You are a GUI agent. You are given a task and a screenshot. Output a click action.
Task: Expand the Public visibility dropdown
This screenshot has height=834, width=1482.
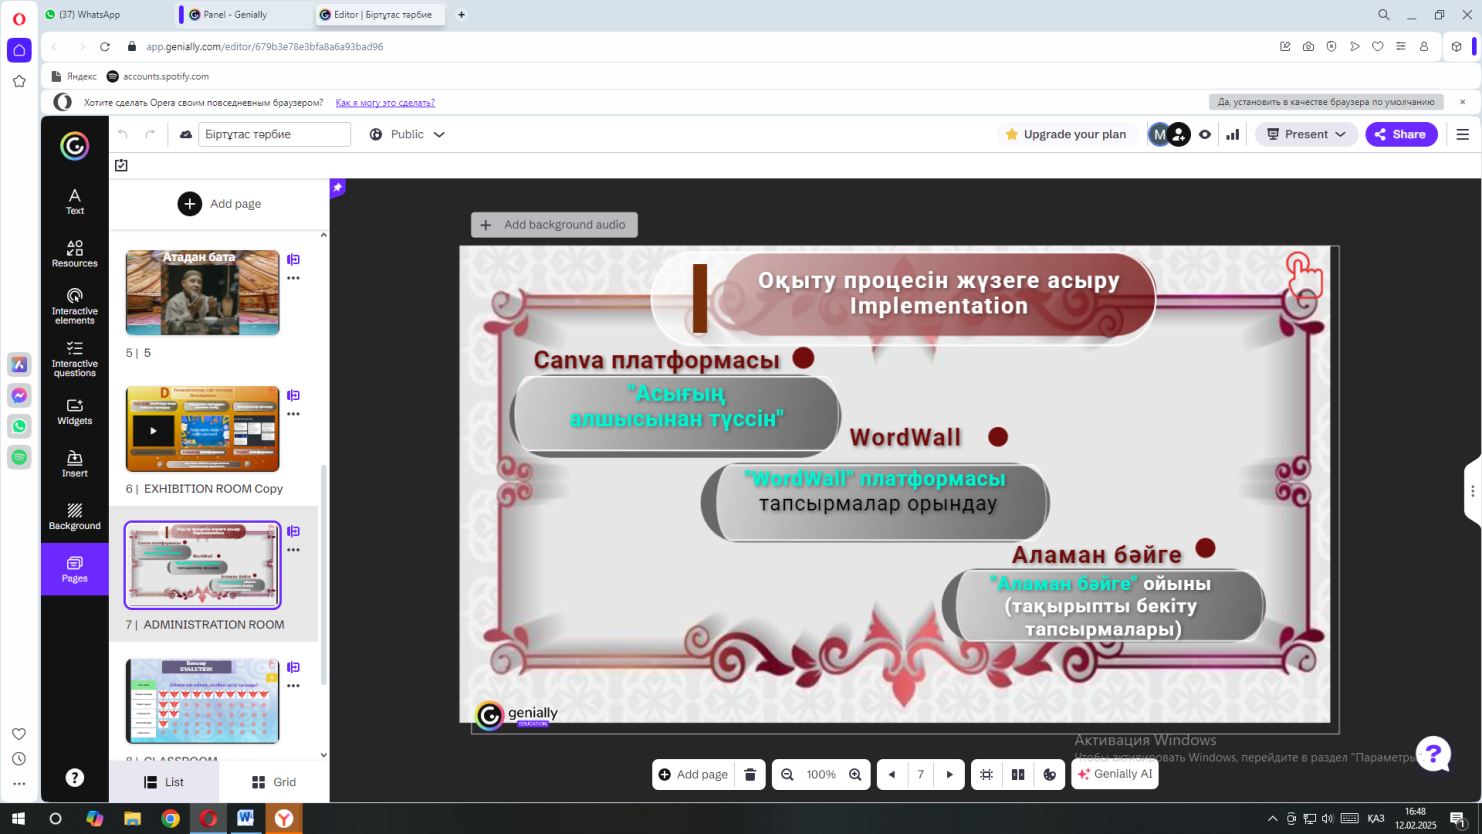[407, 134]
